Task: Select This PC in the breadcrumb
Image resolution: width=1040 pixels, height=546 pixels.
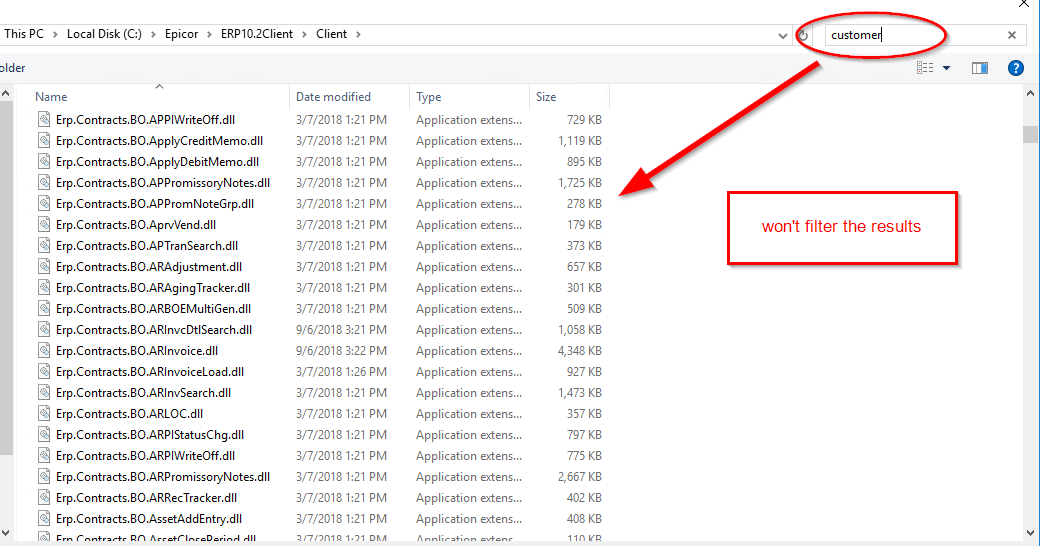Action: [24, 34]
